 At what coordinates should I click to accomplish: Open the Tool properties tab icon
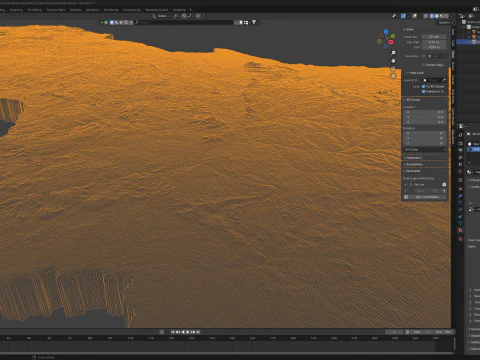(460, 134)
